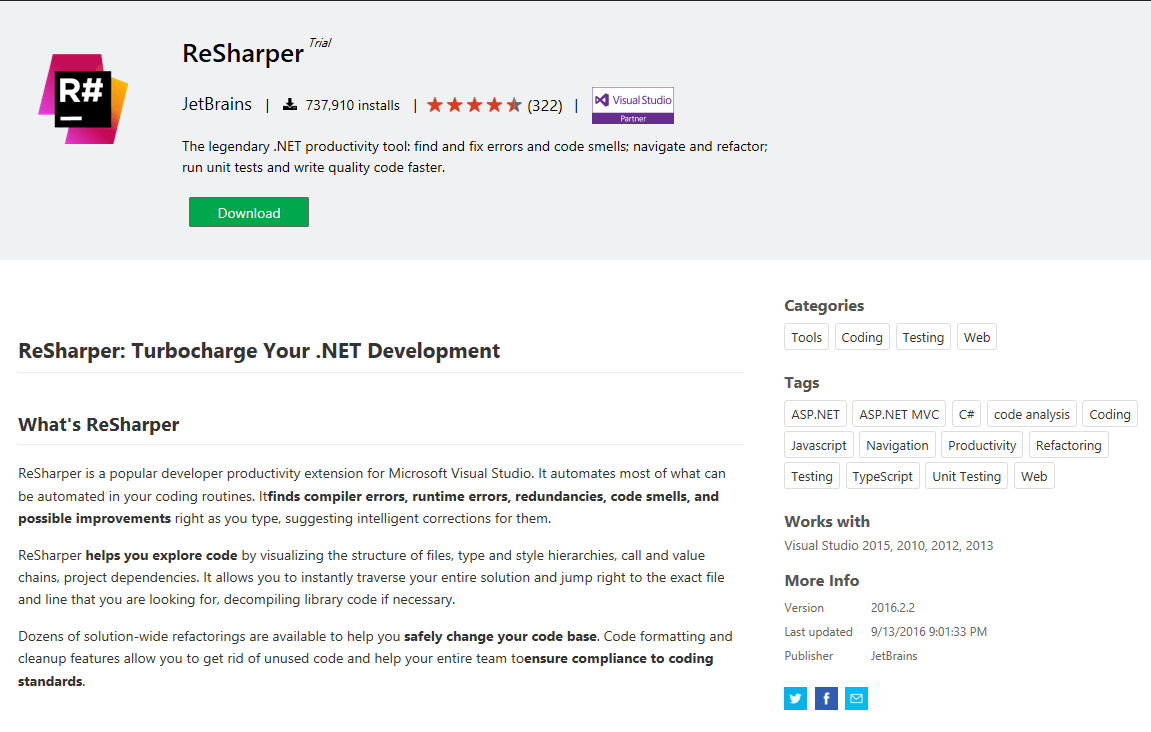Click the bold text 'helps you explore code'

(x=161, y=555)
